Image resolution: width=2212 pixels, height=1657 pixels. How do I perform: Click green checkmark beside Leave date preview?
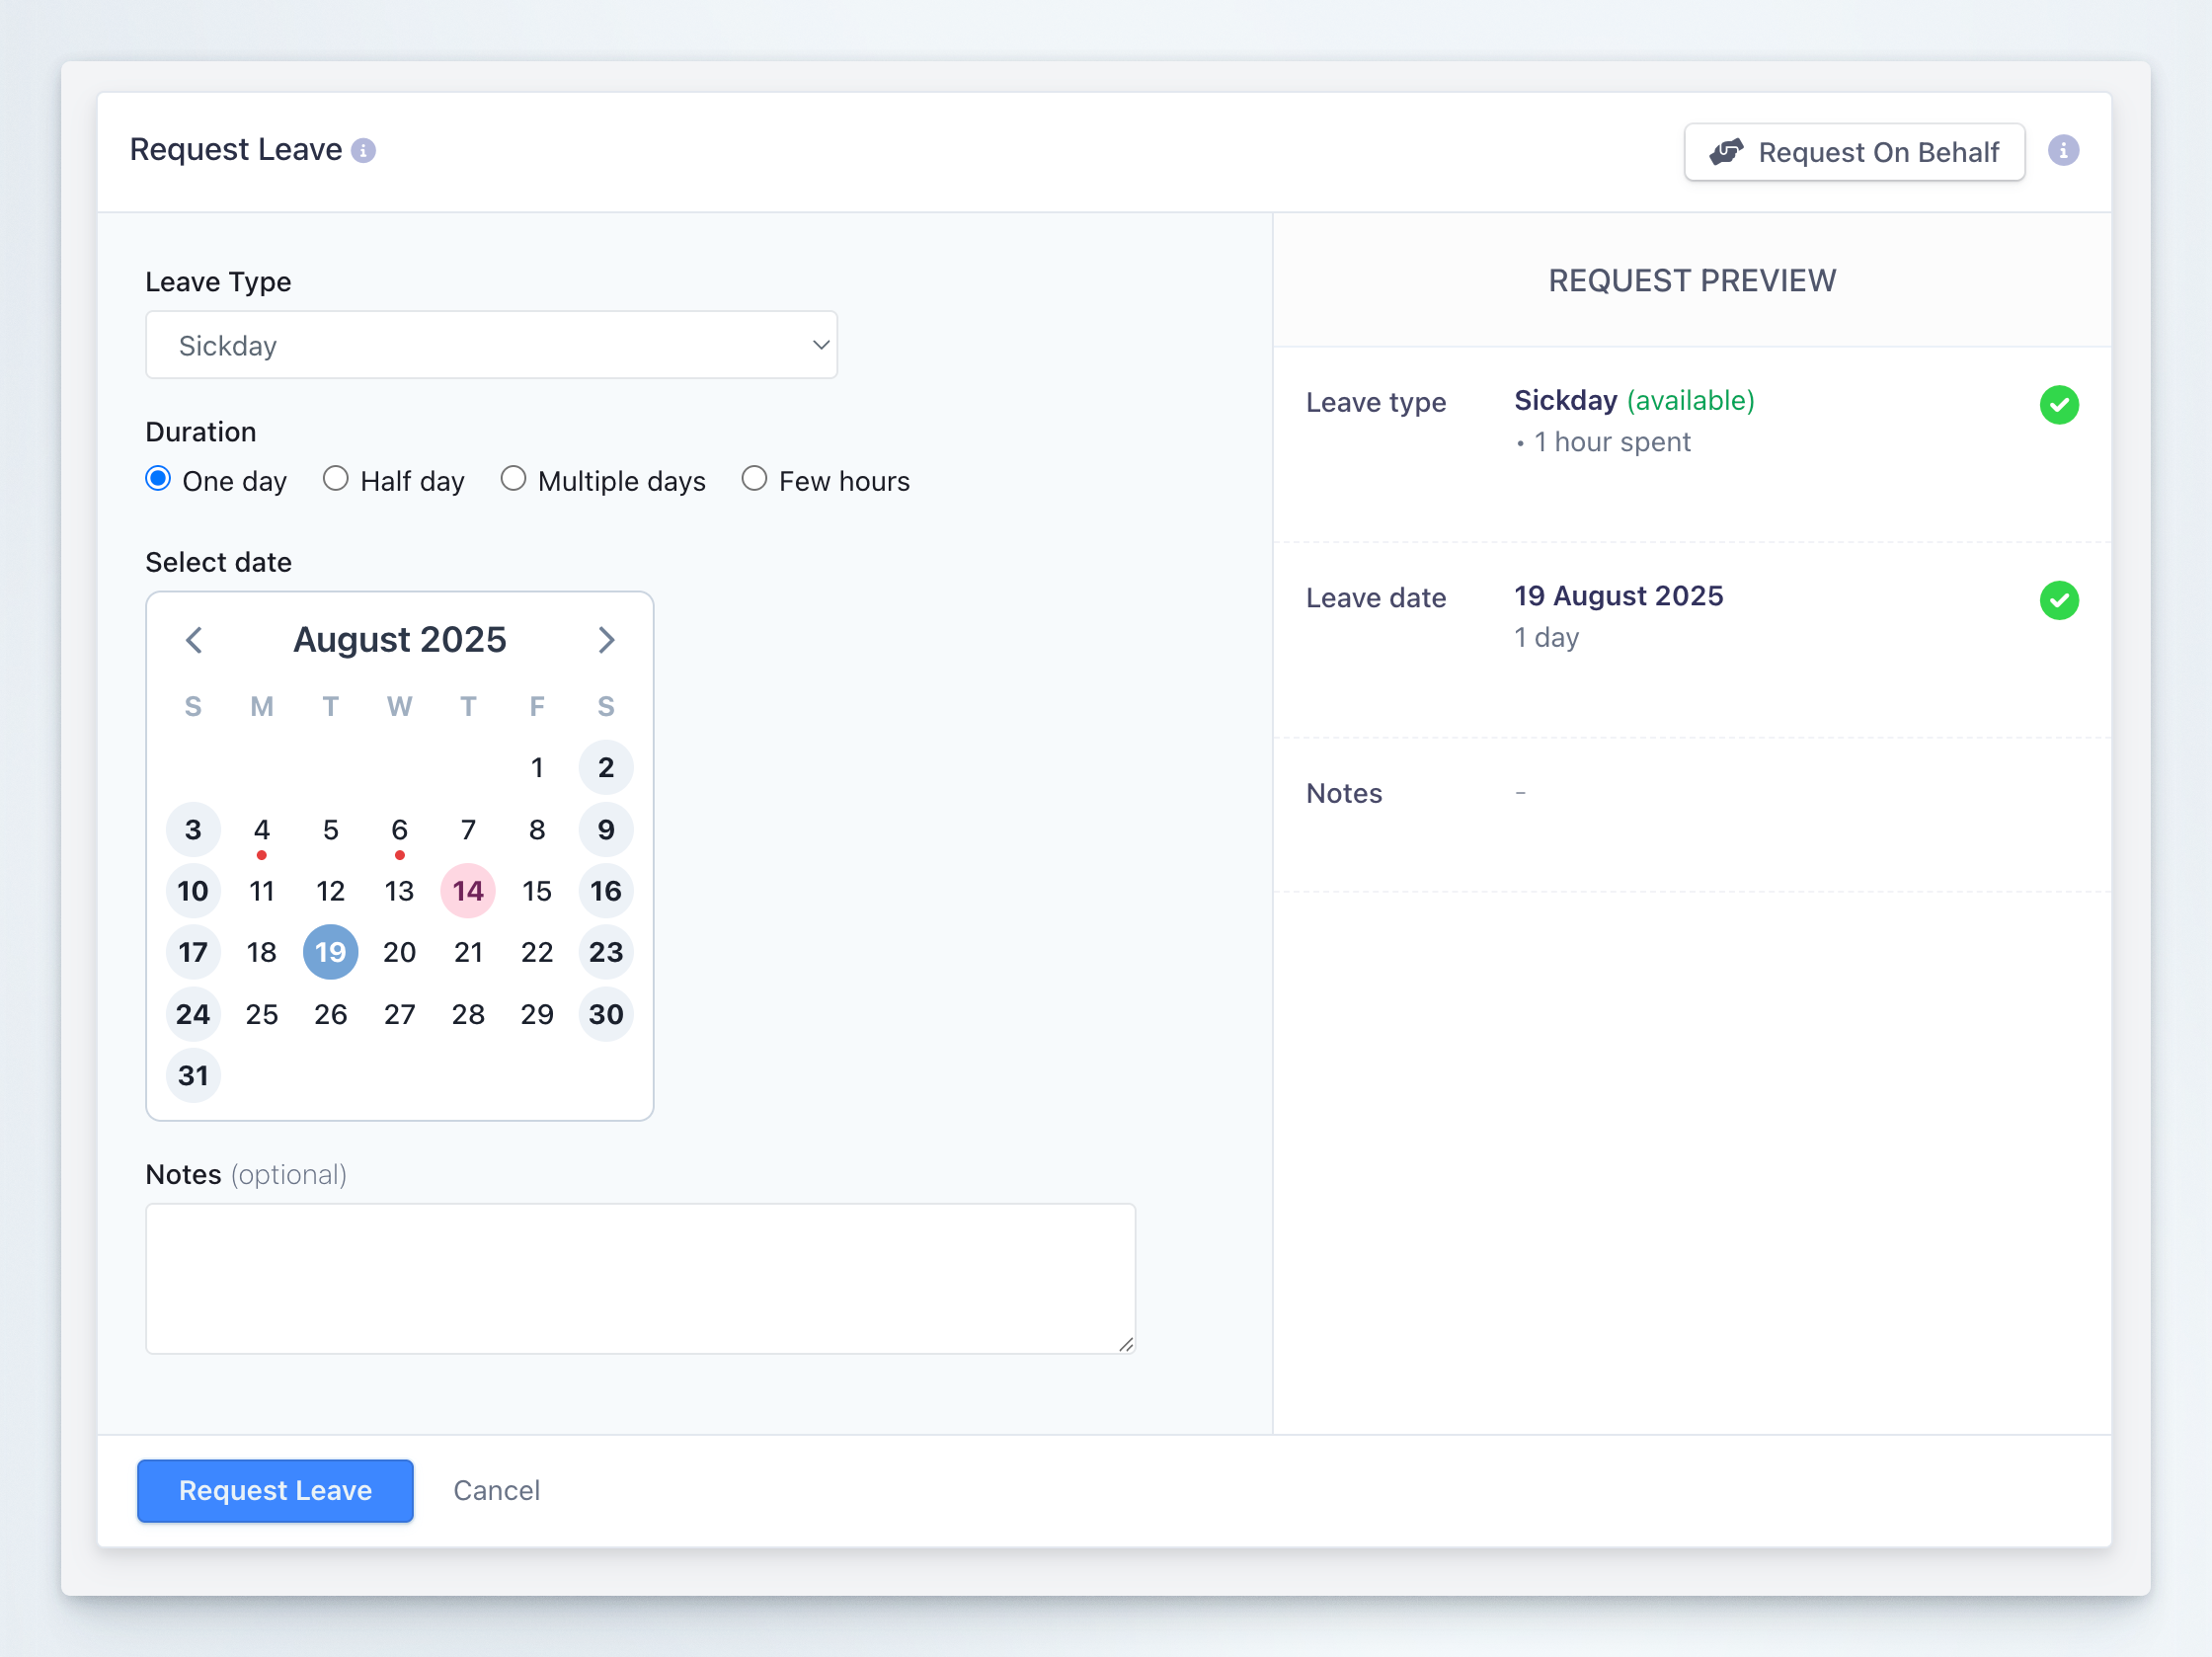[x=2058, y=600]
